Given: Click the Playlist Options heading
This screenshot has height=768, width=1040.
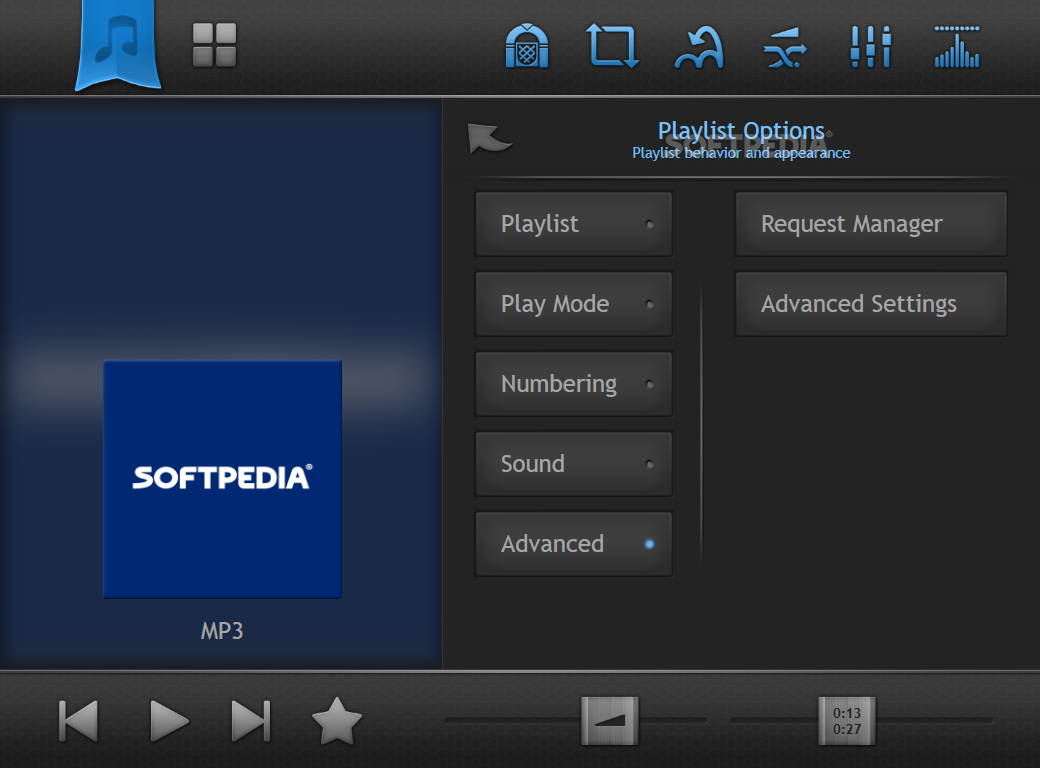Looking at the screenshot, I should 741,131.
